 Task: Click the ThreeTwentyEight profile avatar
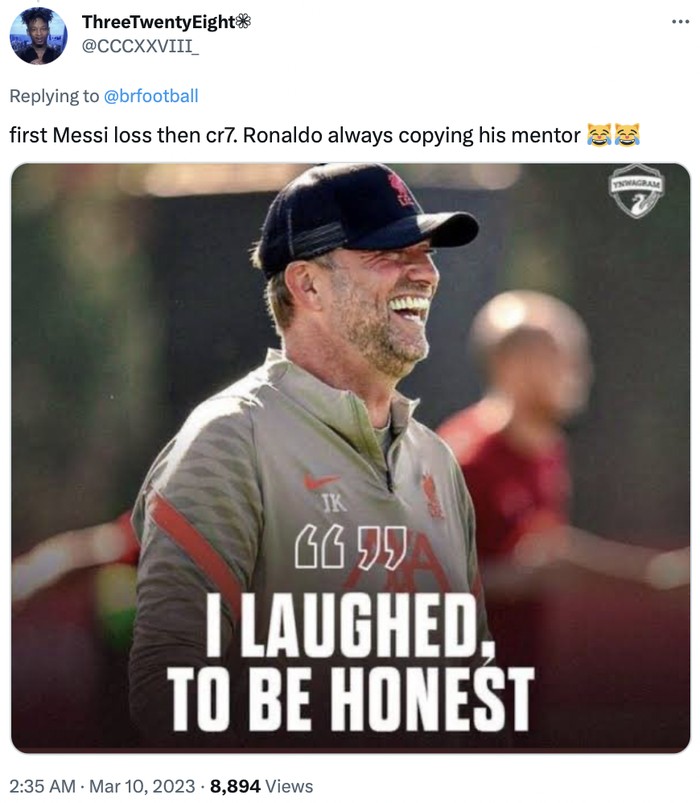39,35
